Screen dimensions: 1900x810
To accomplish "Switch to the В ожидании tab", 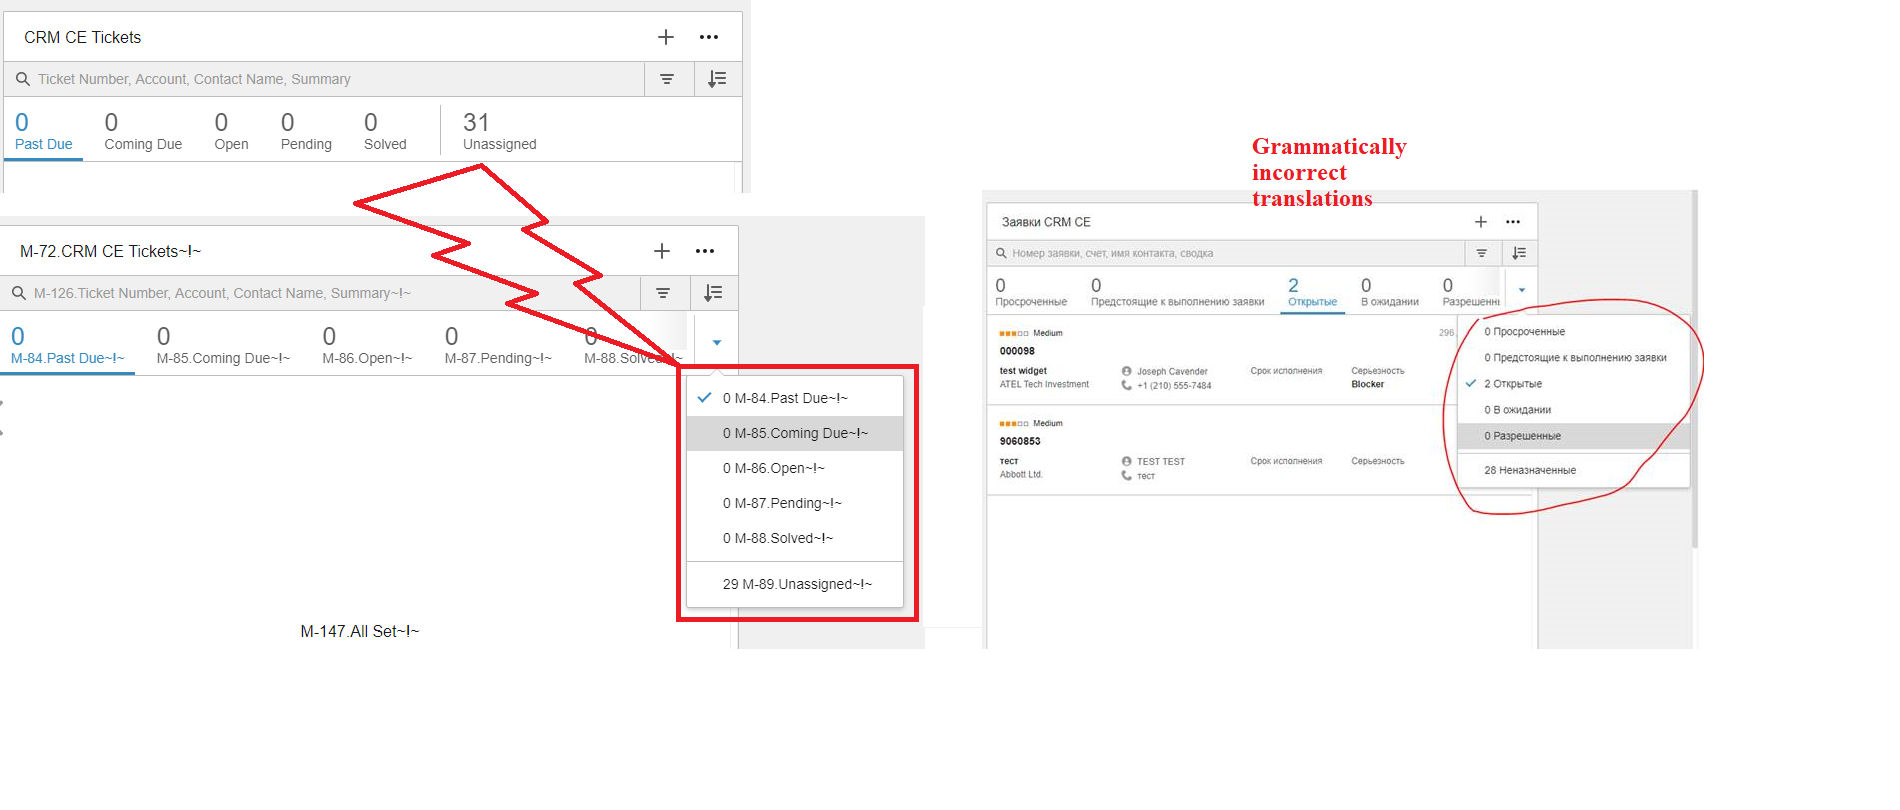I will tap(1389, 293).
